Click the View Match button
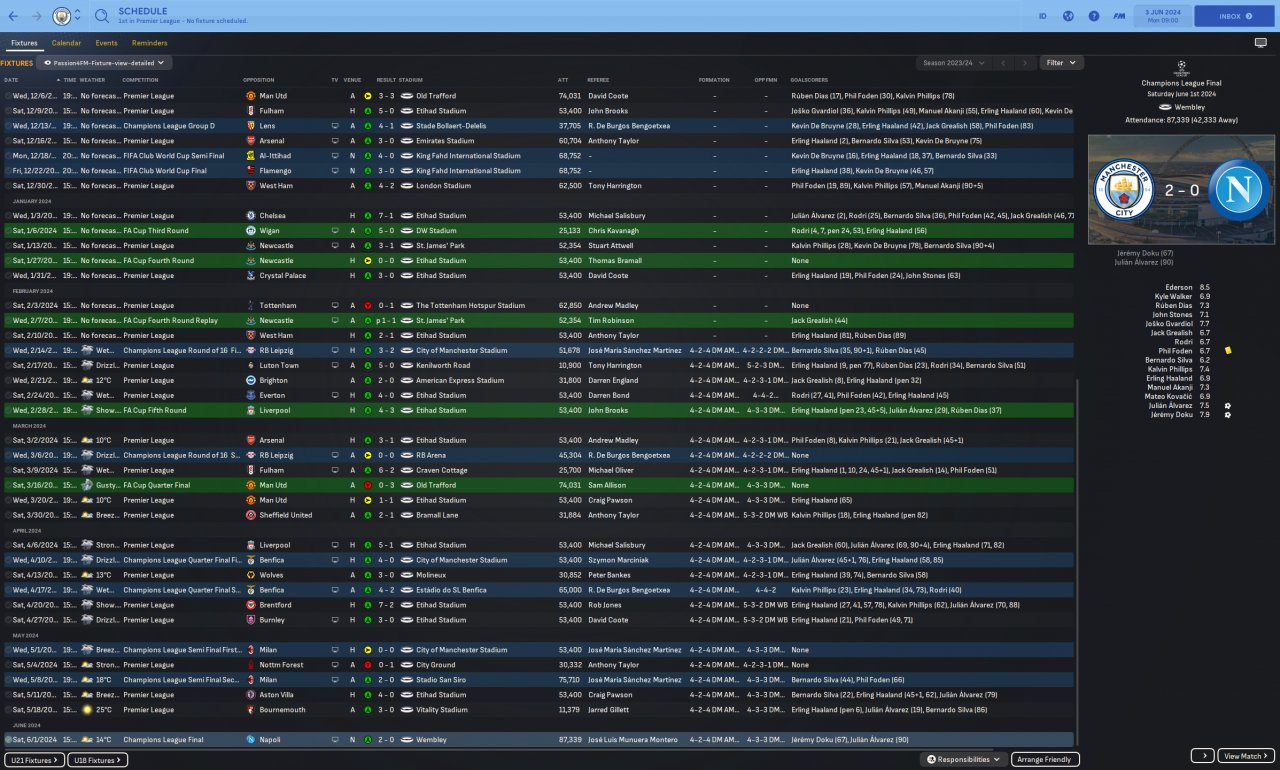 point(1246,756)
